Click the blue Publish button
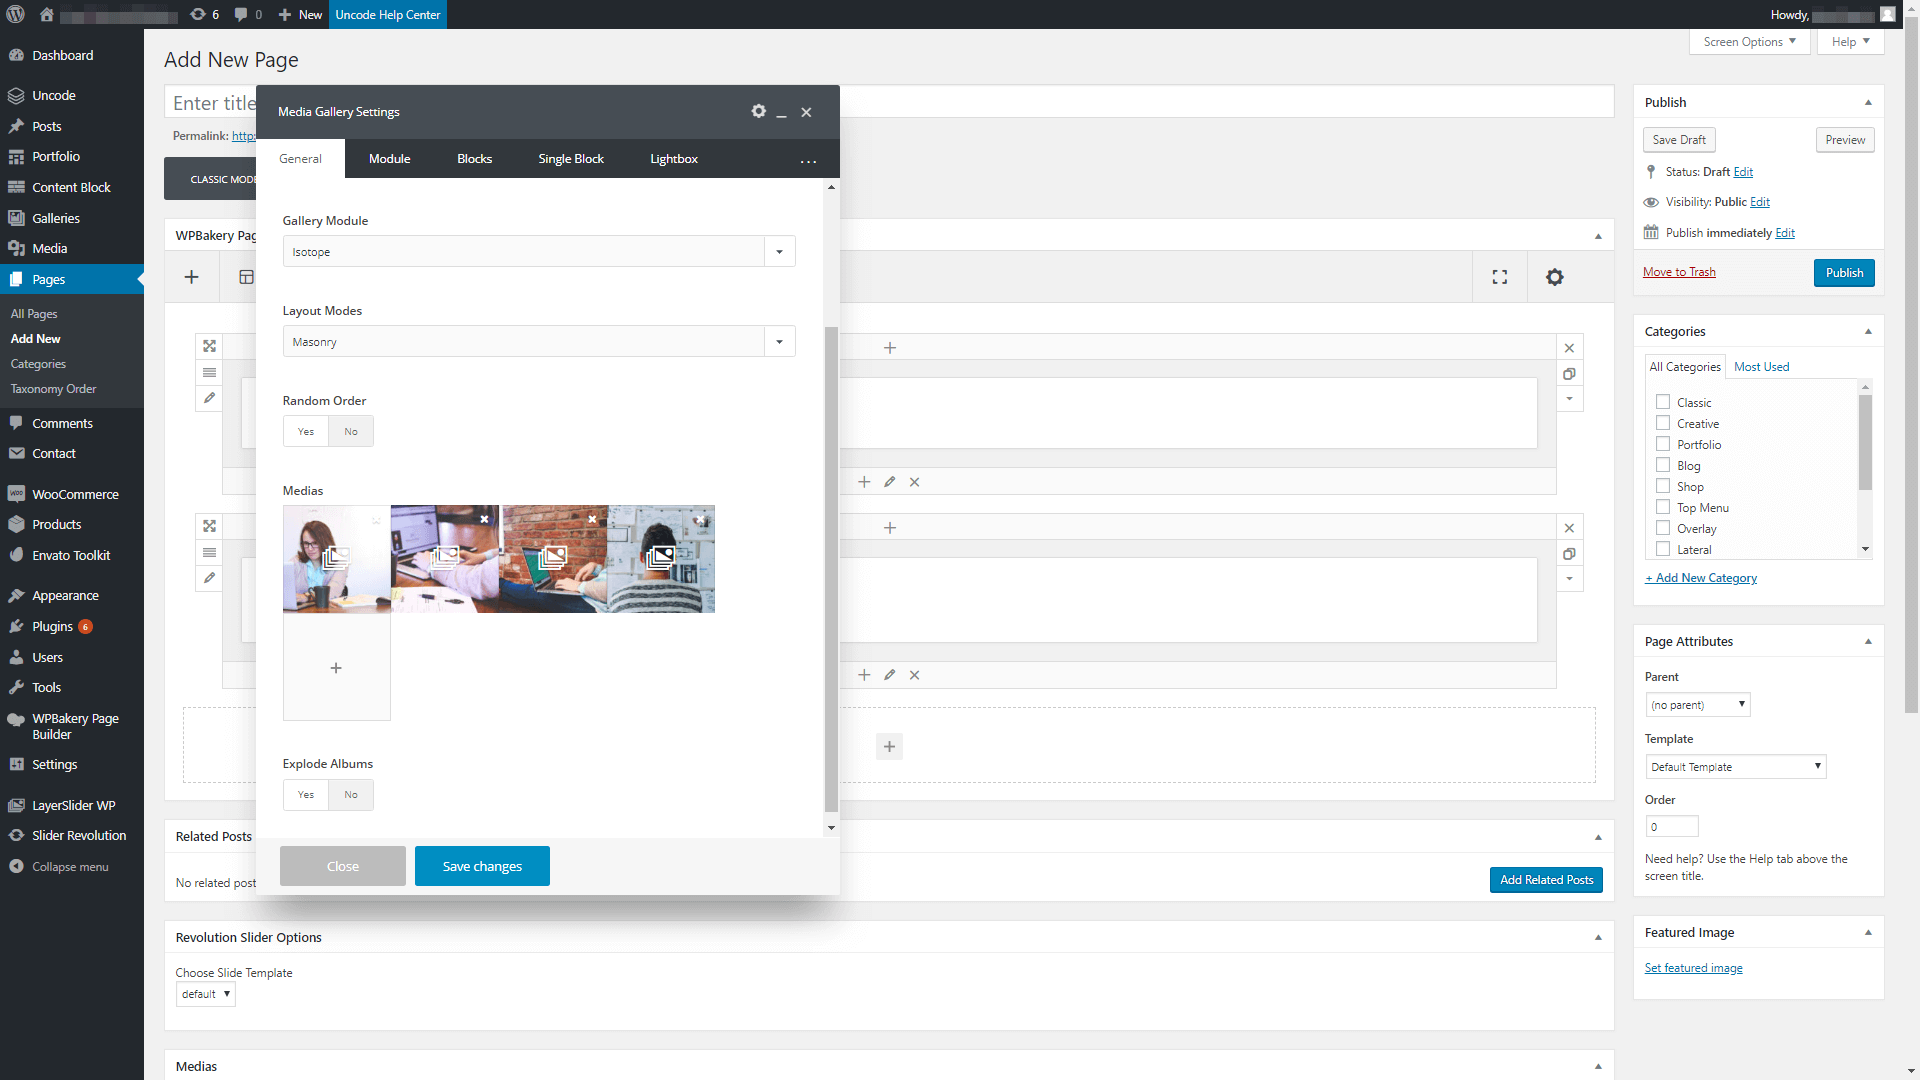The image size is (1920, 1080). click(1845, 273)
